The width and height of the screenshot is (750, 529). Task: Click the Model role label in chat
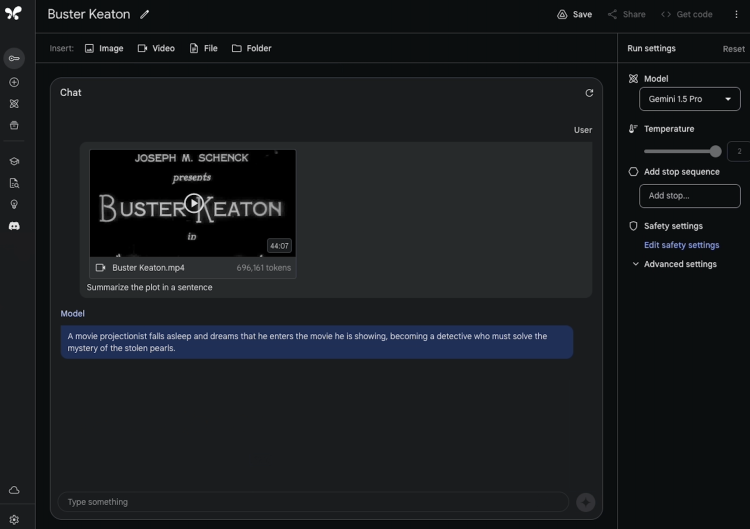[x=72, y=314]
